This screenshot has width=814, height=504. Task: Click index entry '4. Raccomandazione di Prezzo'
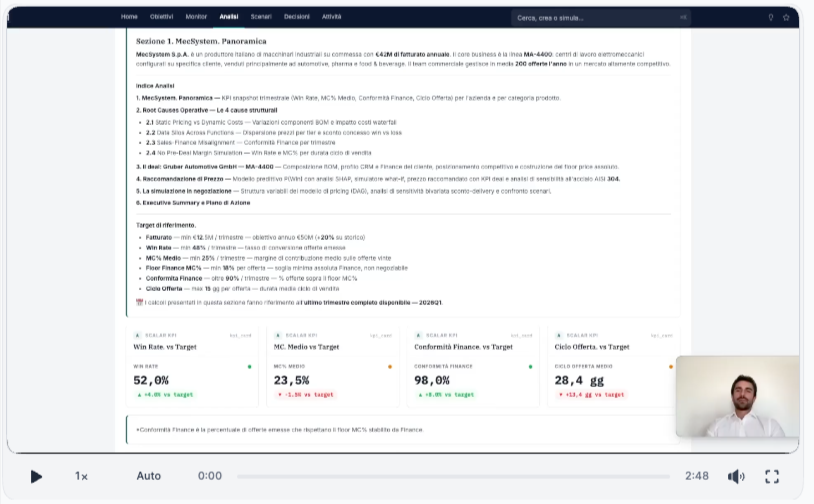tap(378, 179)
